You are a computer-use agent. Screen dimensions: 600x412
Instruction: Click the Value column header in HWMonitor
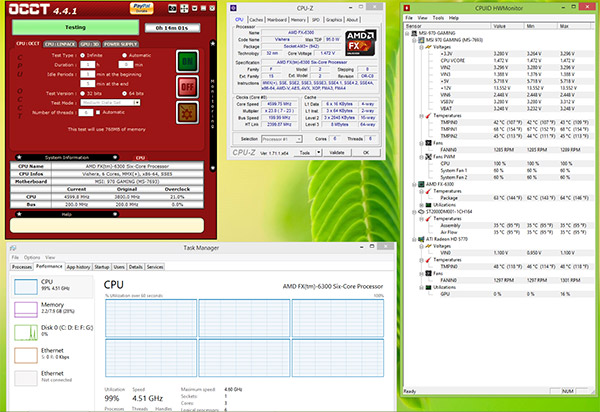coord(507,26)
